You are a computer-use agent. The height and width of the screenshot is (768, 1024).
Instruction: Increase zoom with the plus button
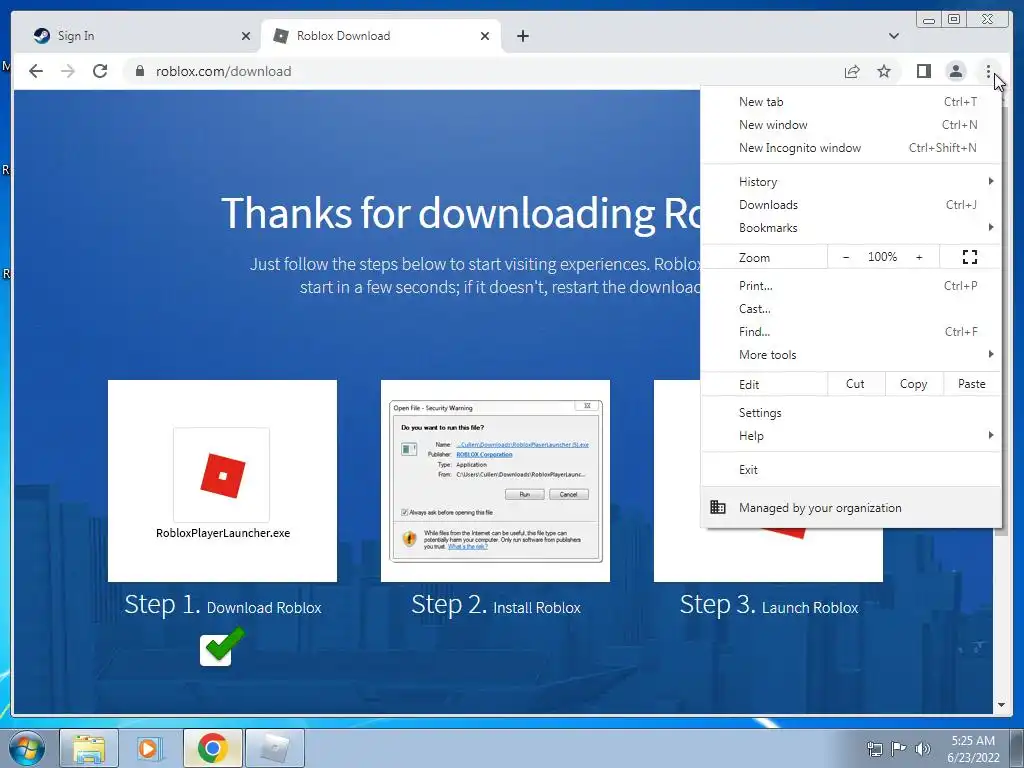(x=919, y=257)
